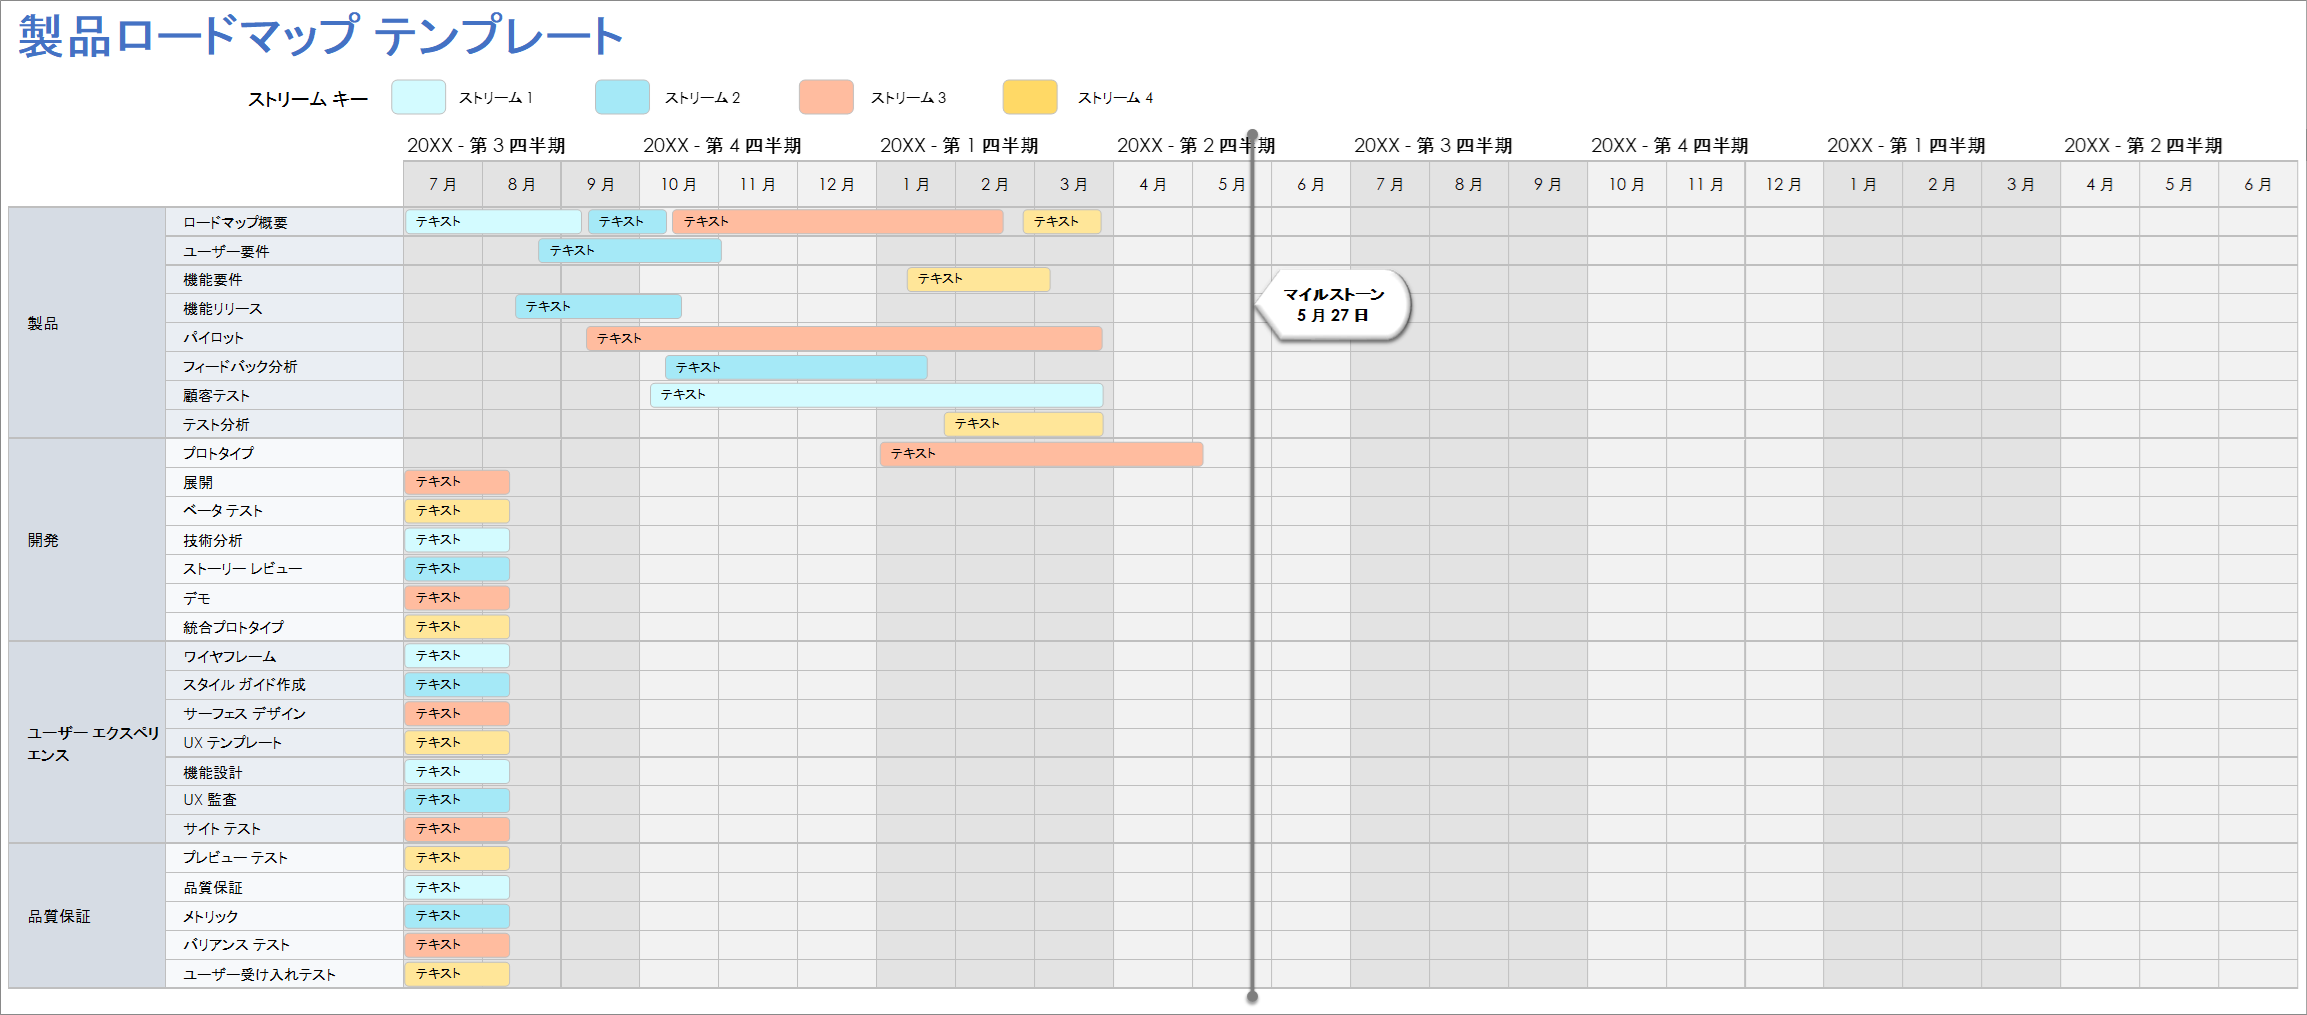Select the 品質保証 category cell
This screenshot has width=2307, height=1015.
87,916
